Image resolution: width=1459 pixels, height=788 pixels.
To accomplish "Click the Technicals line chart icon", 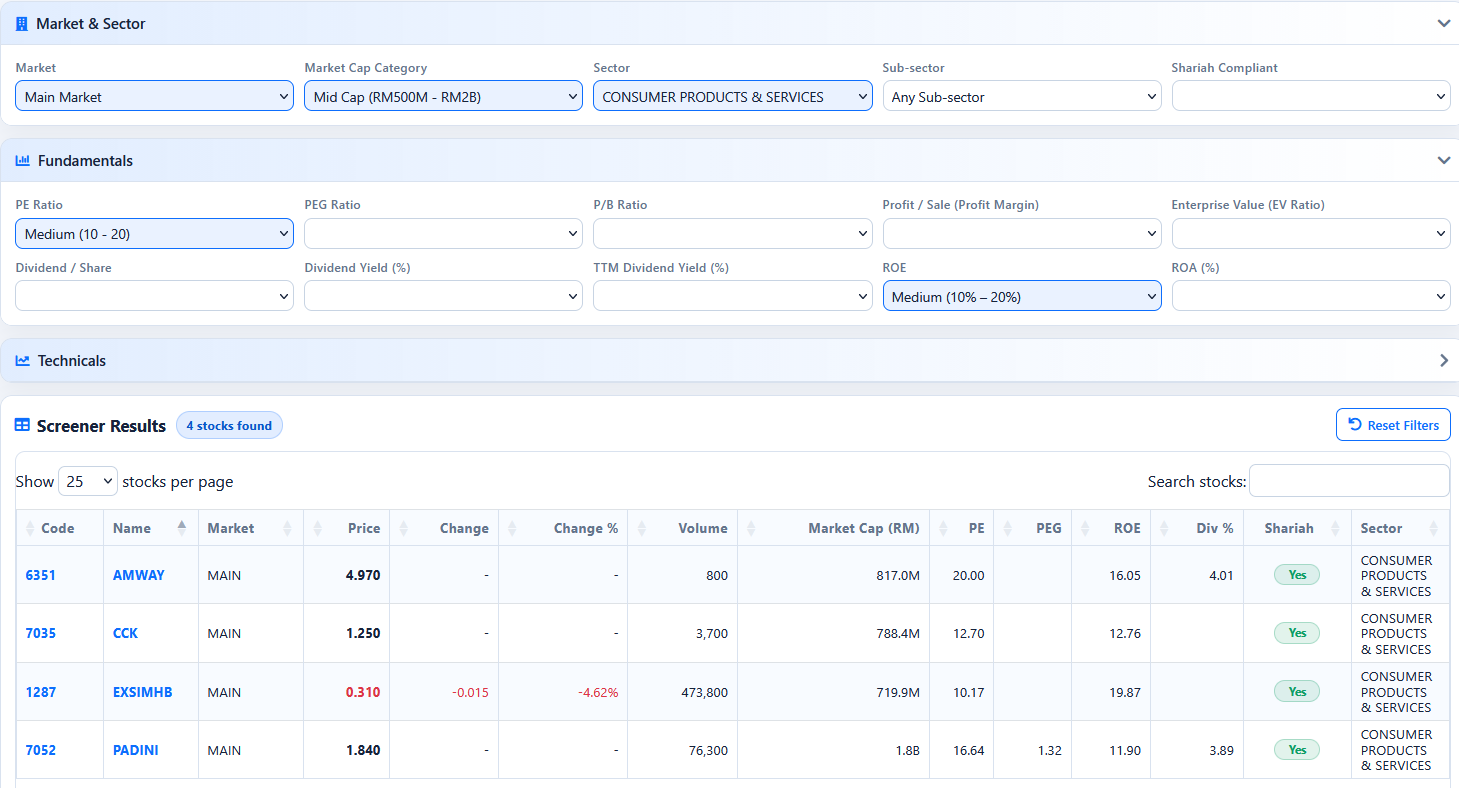I will (x=21, y=360).
